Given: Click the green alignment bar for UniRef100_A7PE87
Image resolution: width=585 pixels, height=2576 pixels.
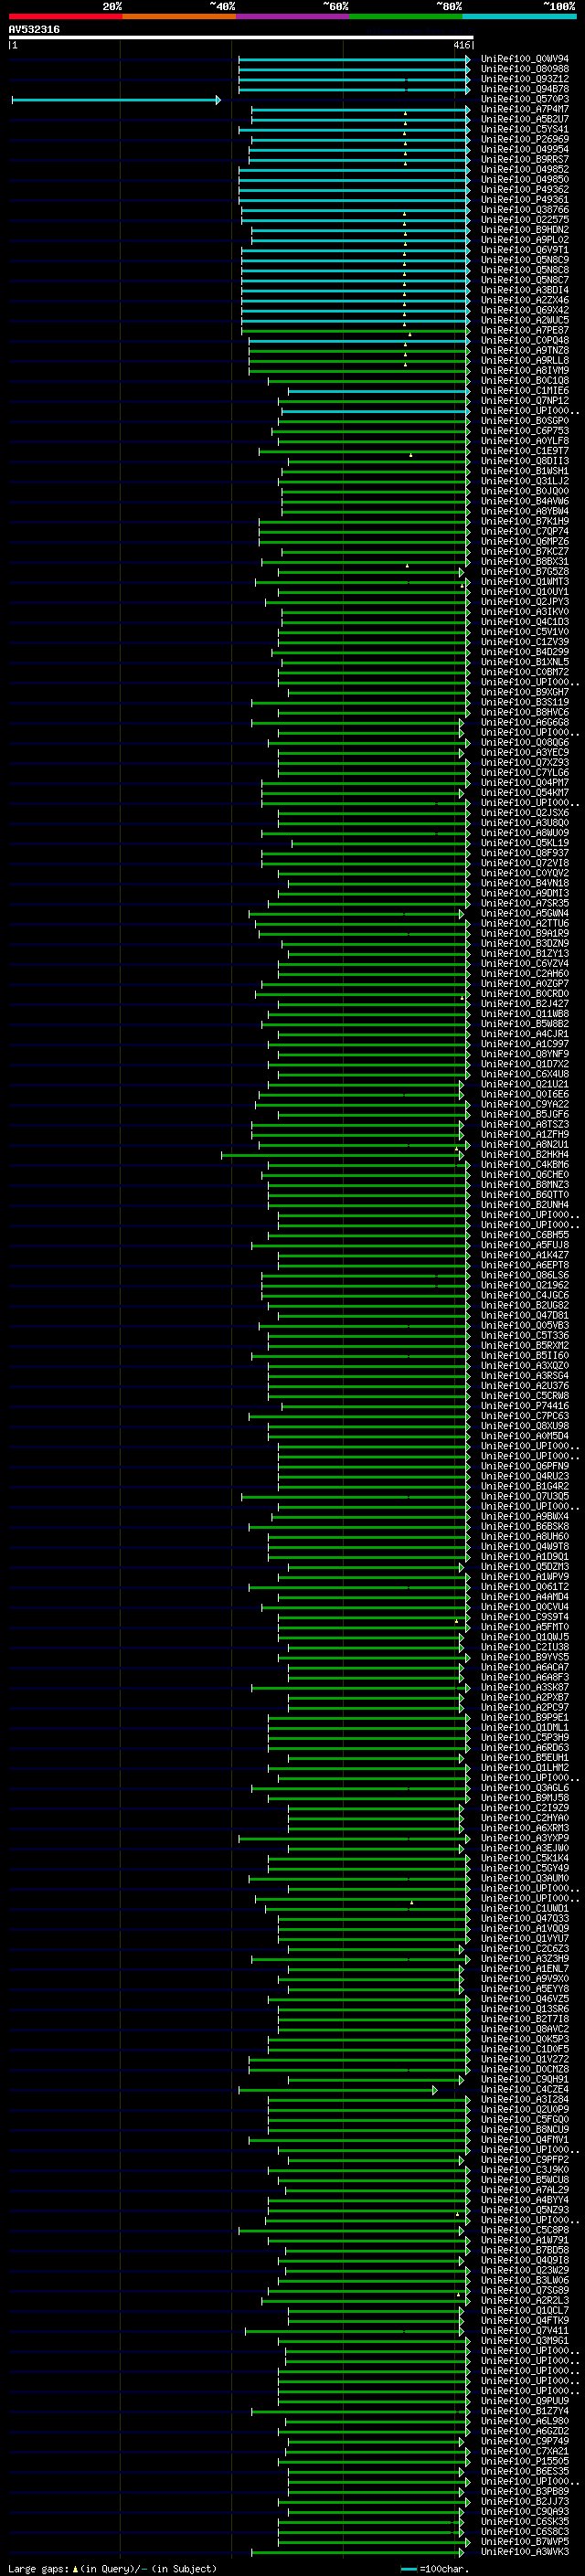Looking at the screenshot, I should (355, 331).
